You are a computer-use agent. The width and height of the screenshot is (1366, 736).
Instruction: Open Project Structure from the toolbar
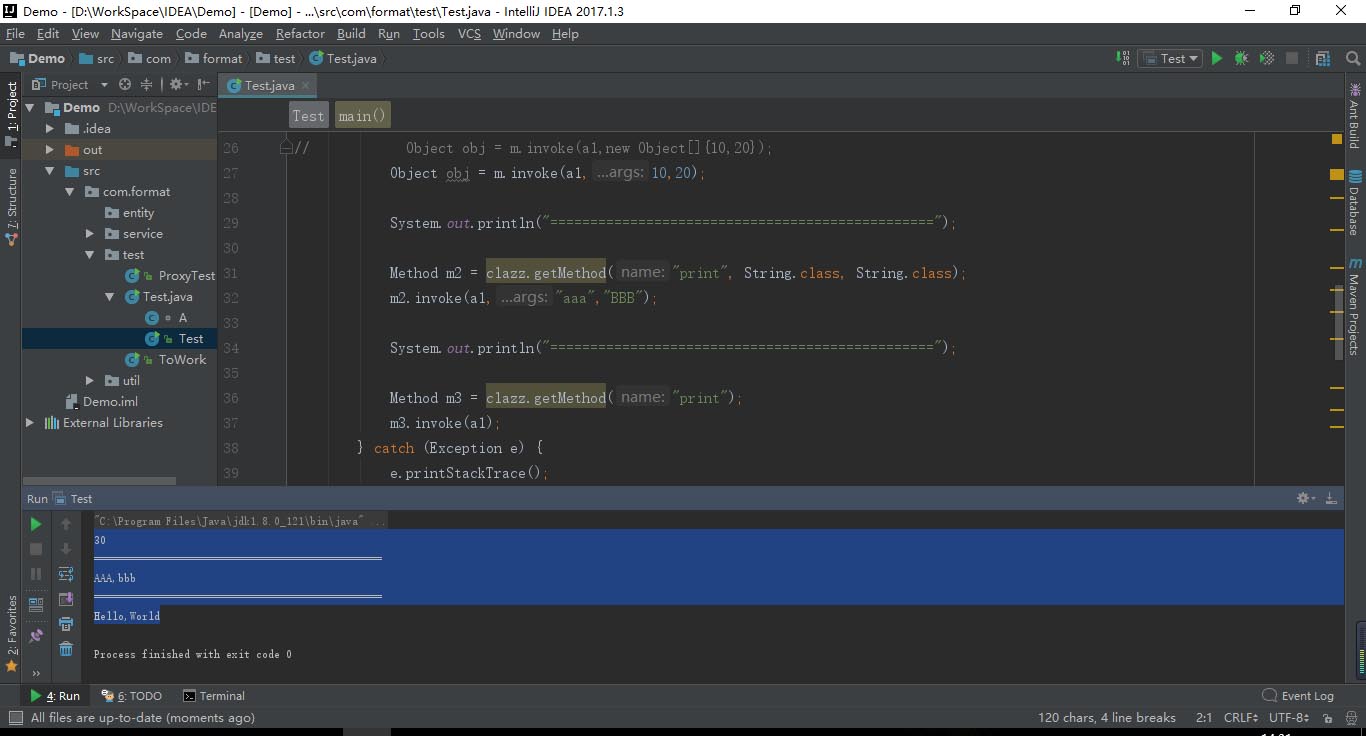pyautogui.click(x=1323, y=59)
